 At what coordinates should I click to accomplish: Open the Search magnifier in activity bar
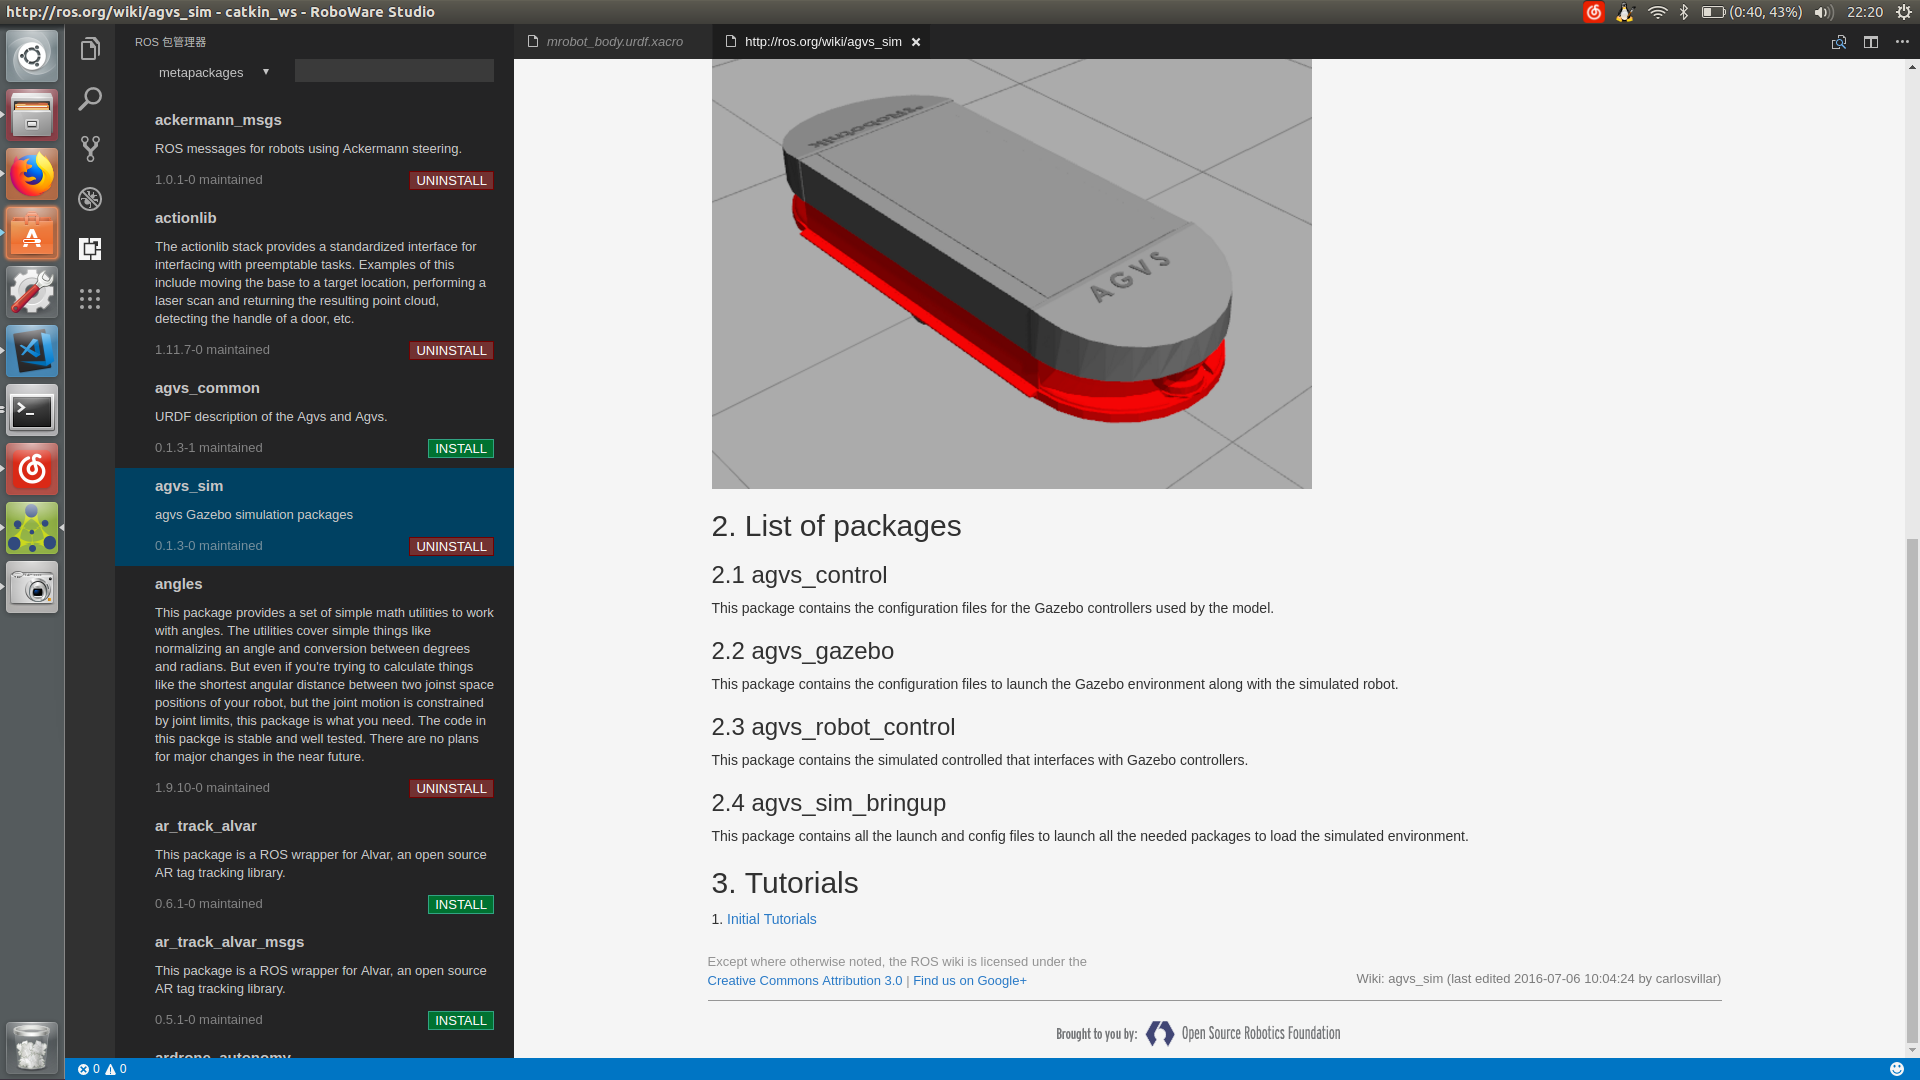(x=90, y=99)
